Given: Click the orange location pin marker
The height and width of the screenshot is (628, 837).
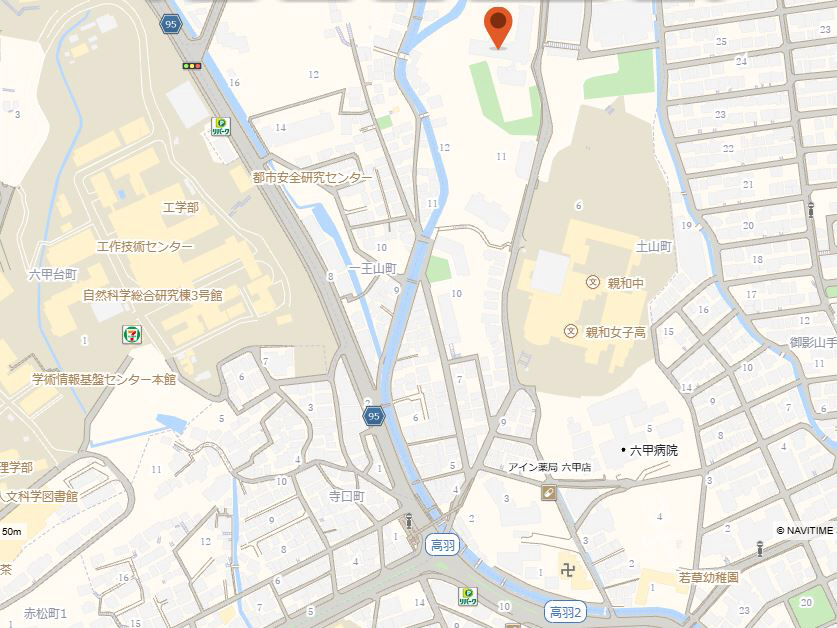Looking at the screenshot, I should coord(498,28).
